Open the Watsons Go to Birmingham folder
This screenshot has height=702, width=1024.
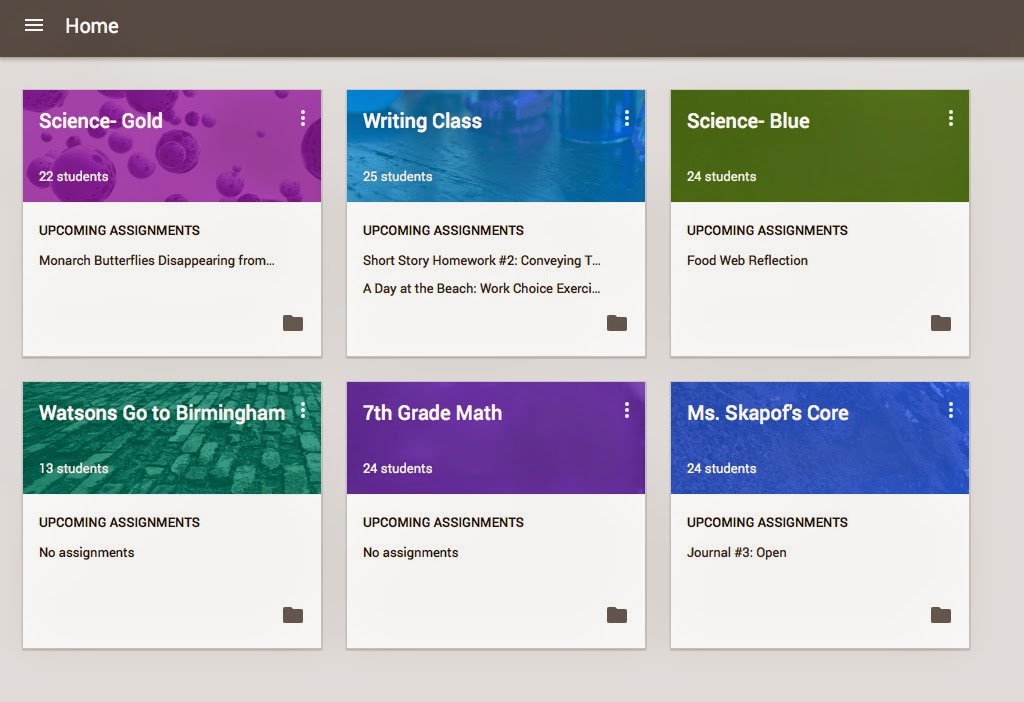point(293,615)
